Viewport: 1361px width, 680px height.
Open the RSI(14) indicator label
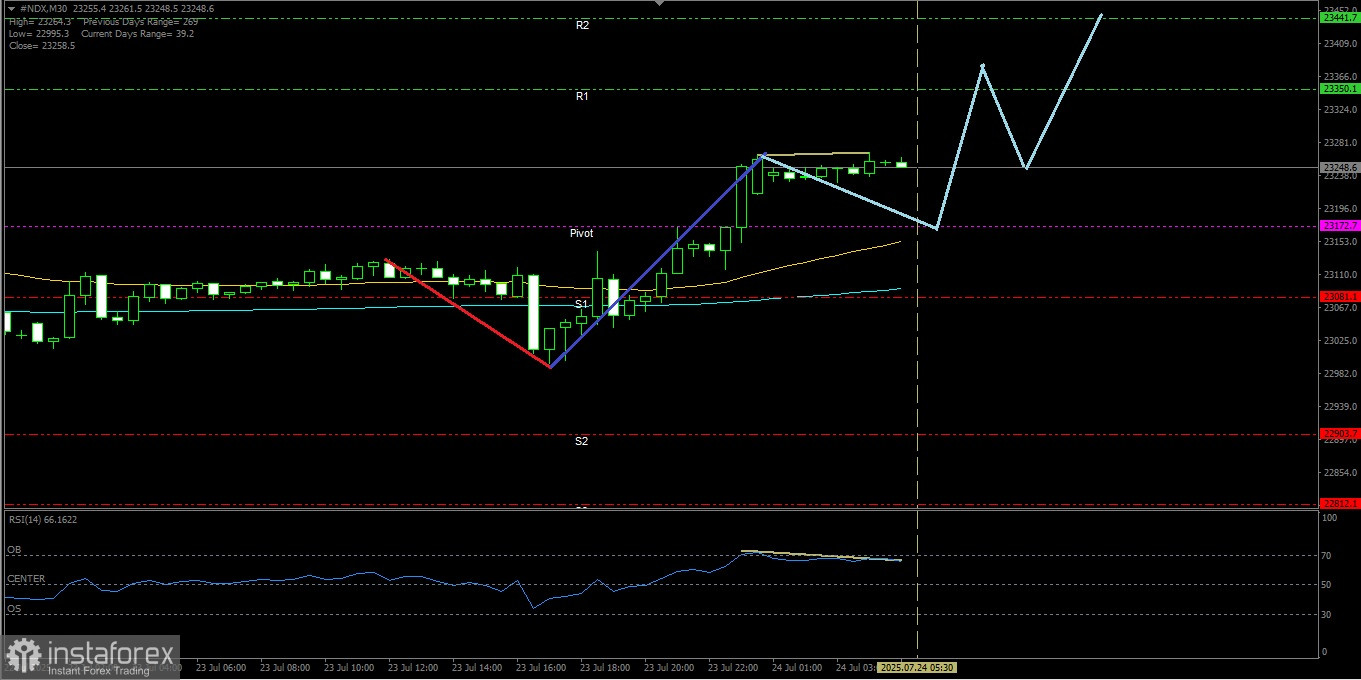coord(42,520)
